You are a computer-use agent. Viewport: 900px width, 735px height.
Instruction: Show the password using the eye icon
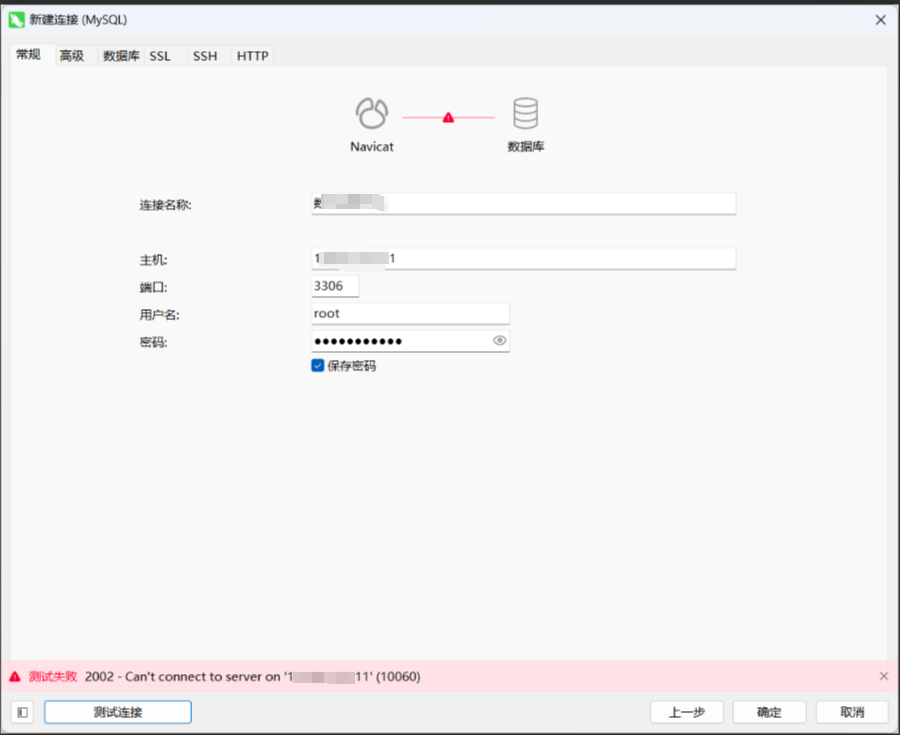pos(497,340)
